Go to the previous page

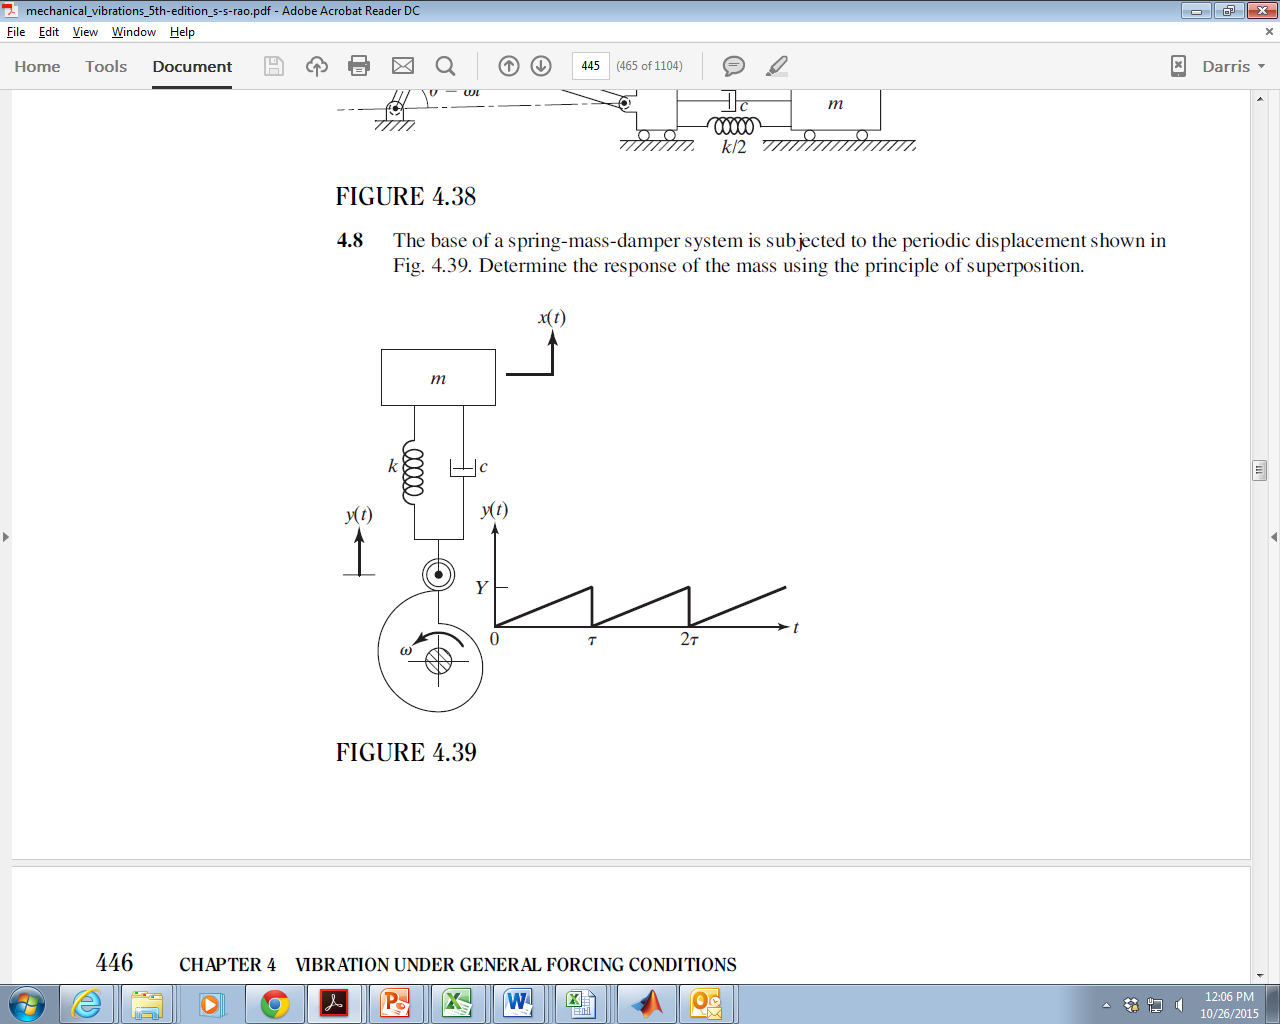509,66
